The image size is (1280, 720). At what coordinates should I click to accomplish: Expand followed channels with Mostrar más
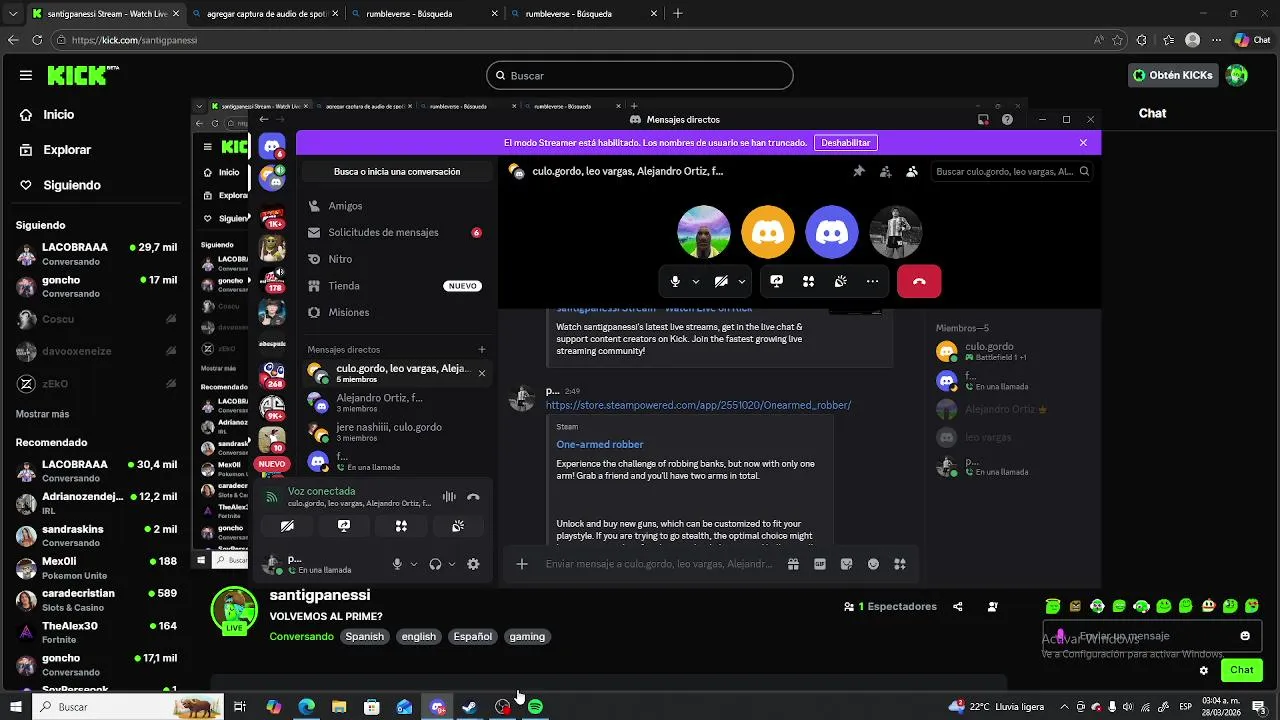tap(43, 414)
